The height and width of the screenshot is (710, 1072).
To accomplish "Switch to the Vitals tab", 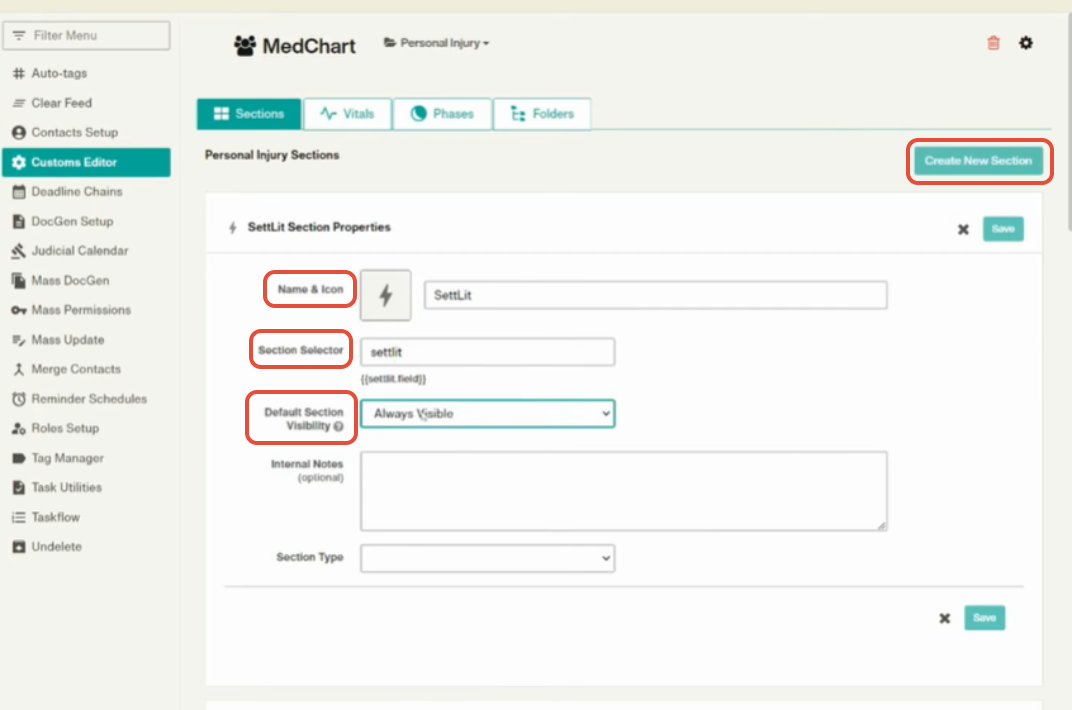I will pos(347,114).
